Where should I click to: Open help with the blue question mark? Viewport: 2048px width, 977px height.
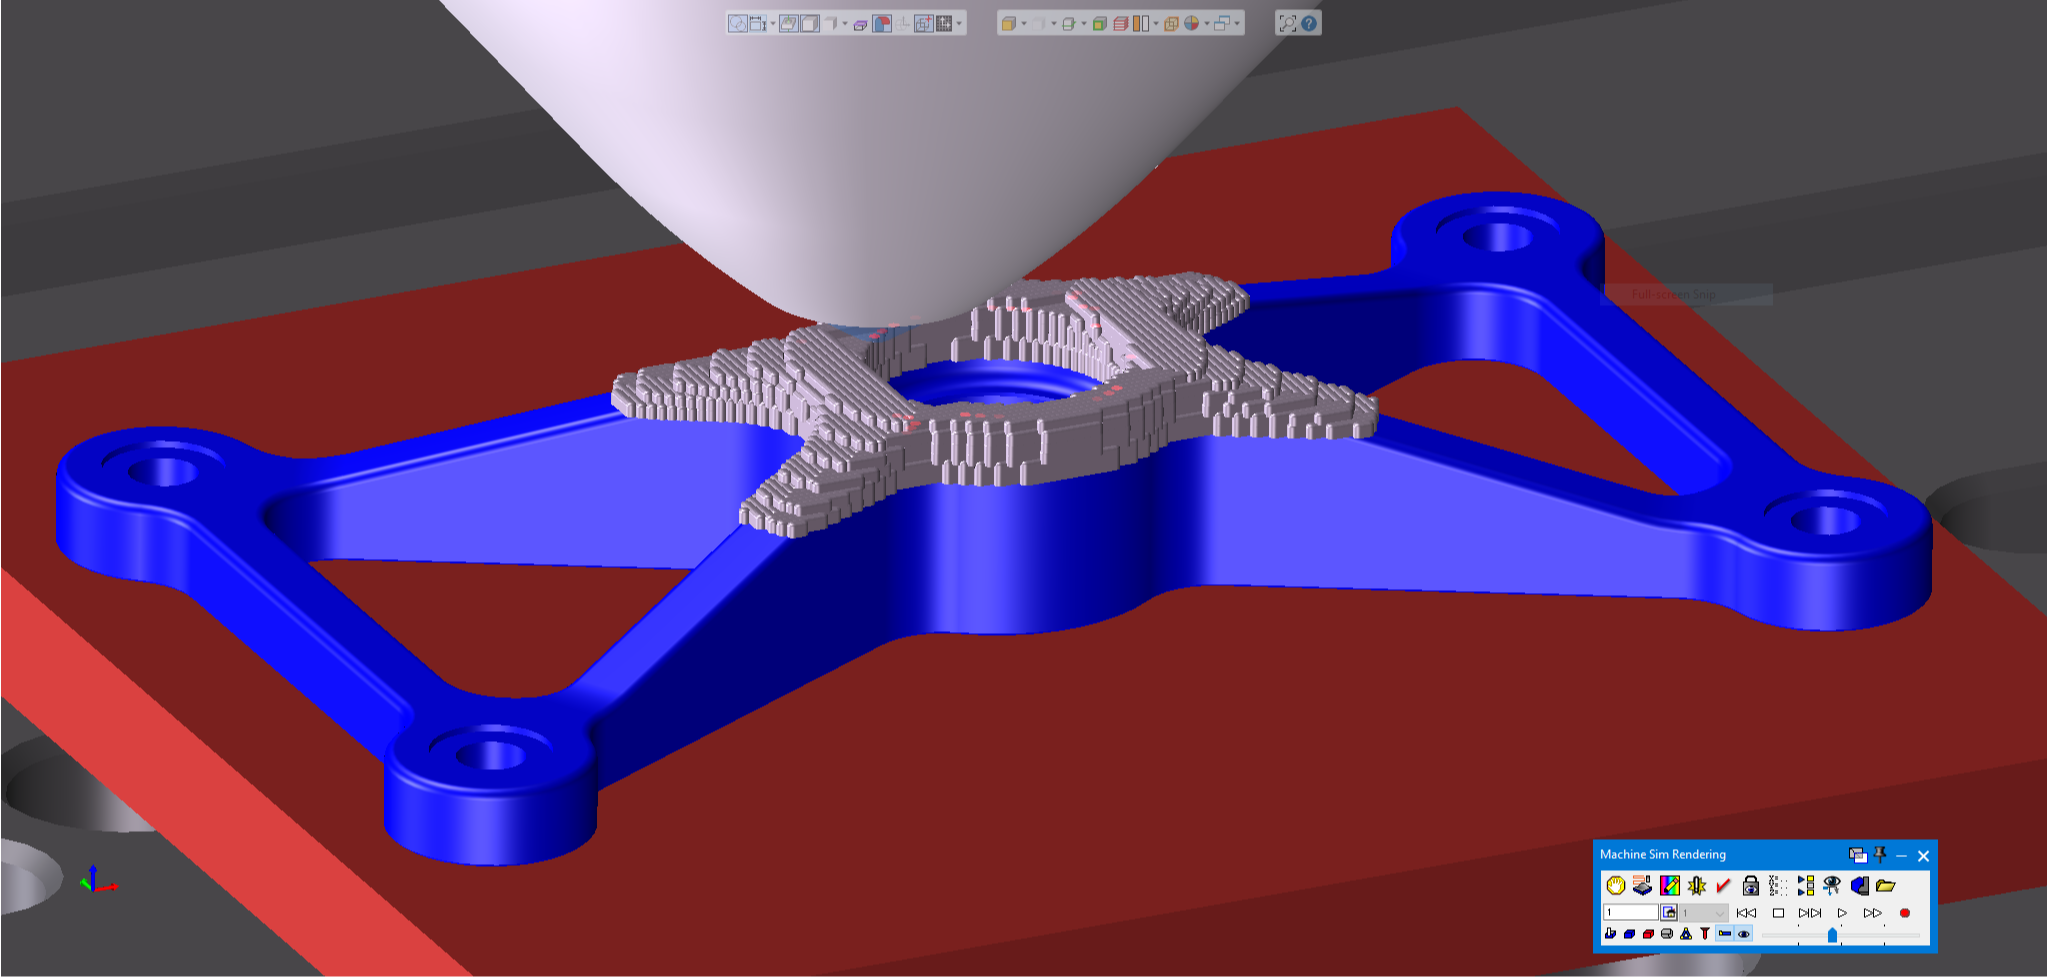click(1309, 23)
